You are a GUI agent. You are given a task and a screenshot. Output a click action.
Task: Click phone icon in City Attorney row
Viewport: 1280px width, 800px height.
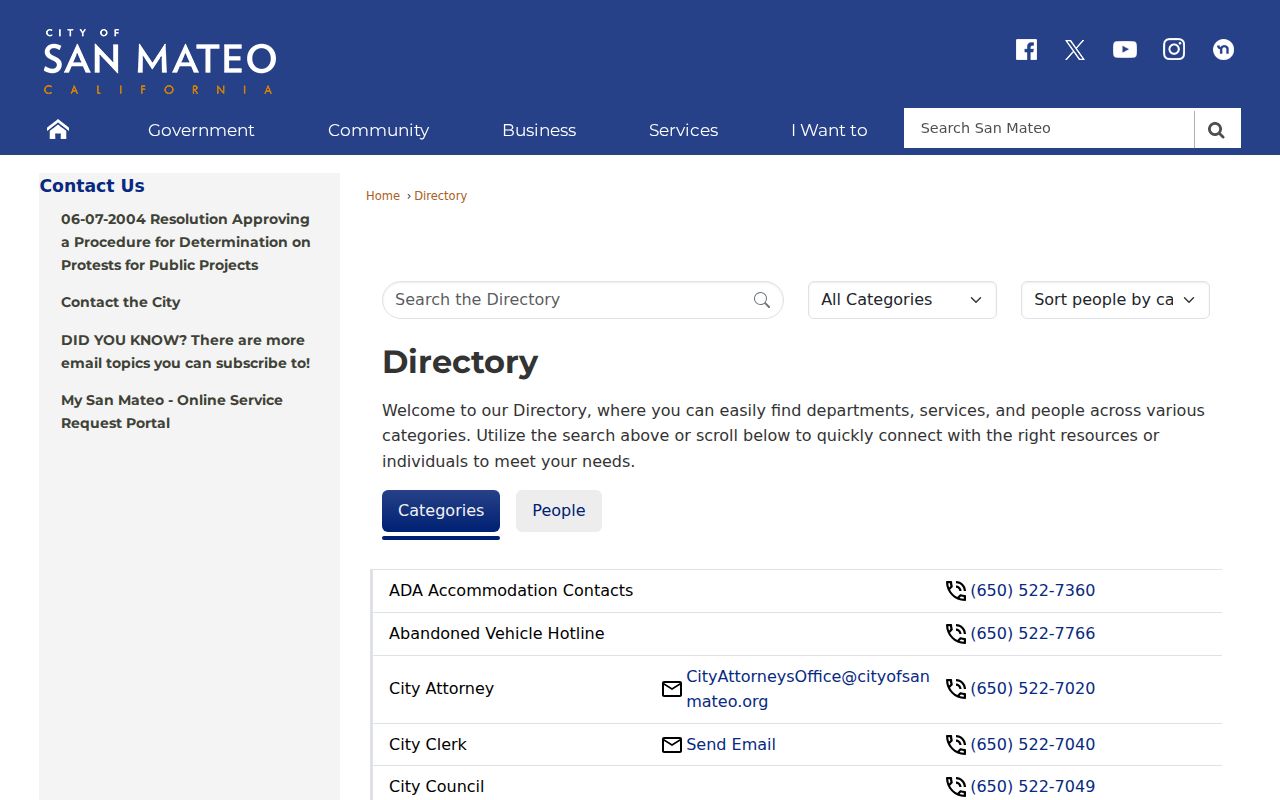pos(956,689)
